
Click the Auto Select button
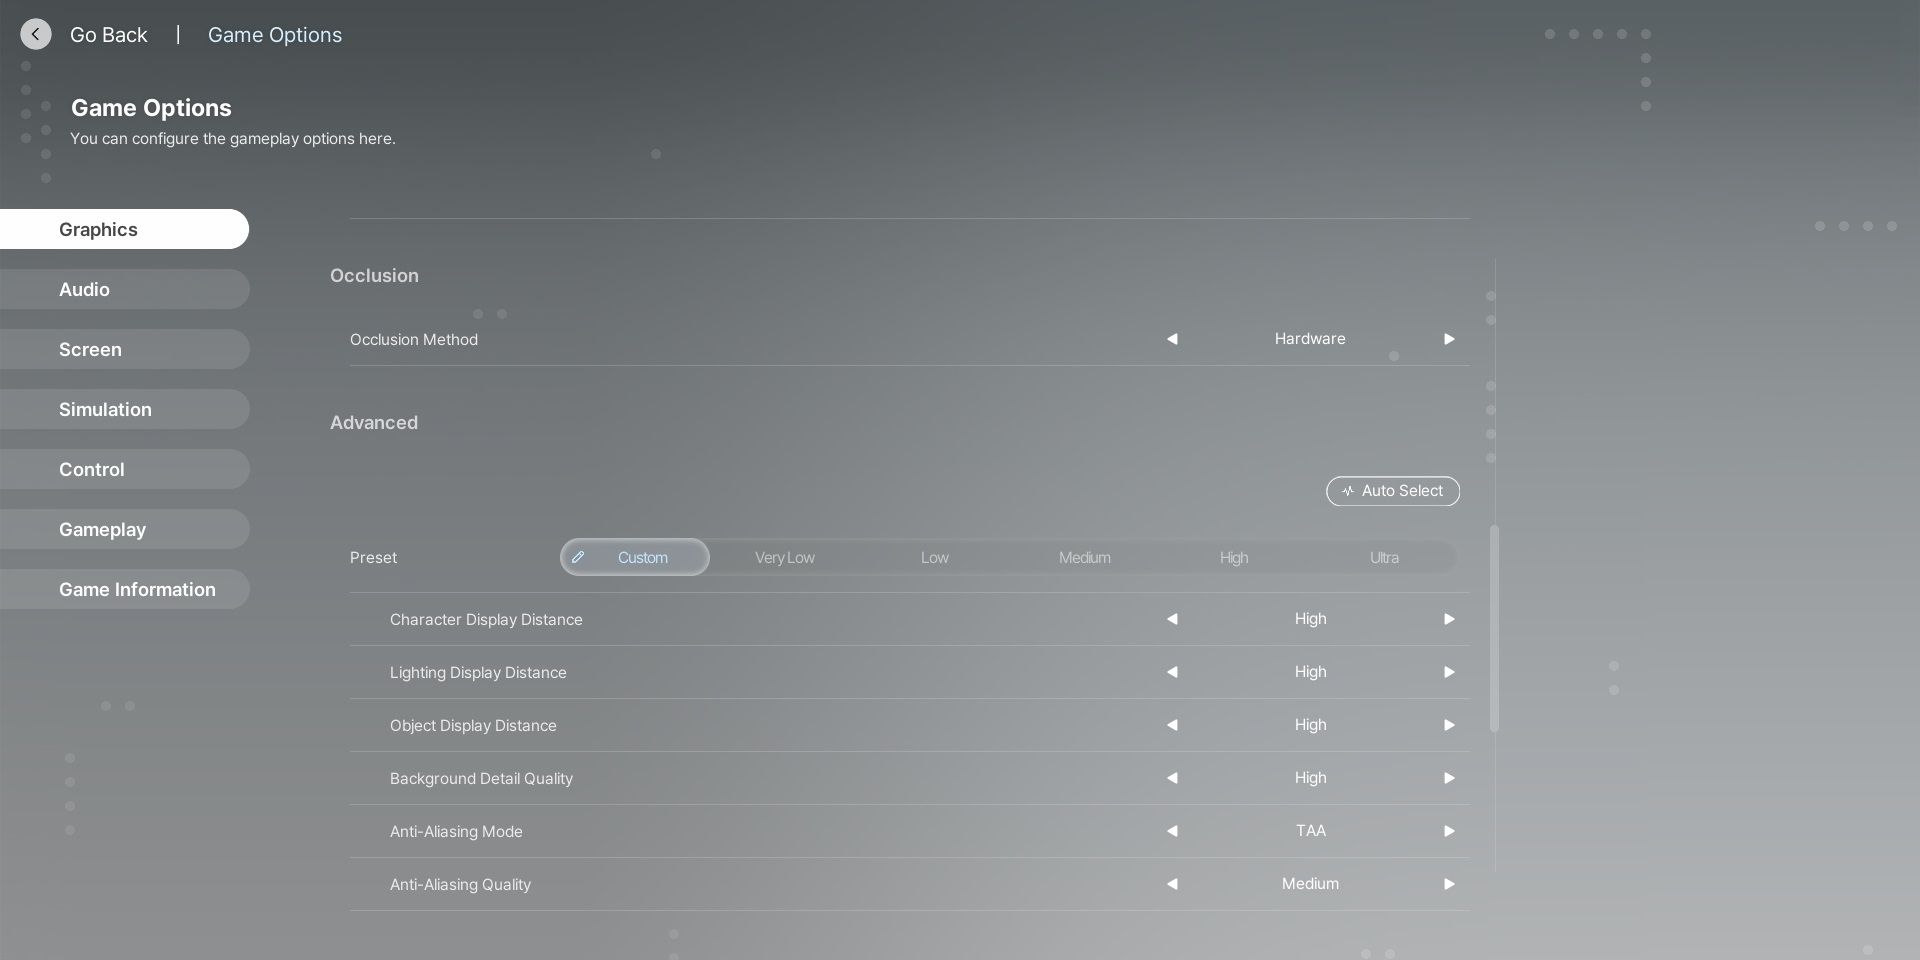(x=1393, y=491)
